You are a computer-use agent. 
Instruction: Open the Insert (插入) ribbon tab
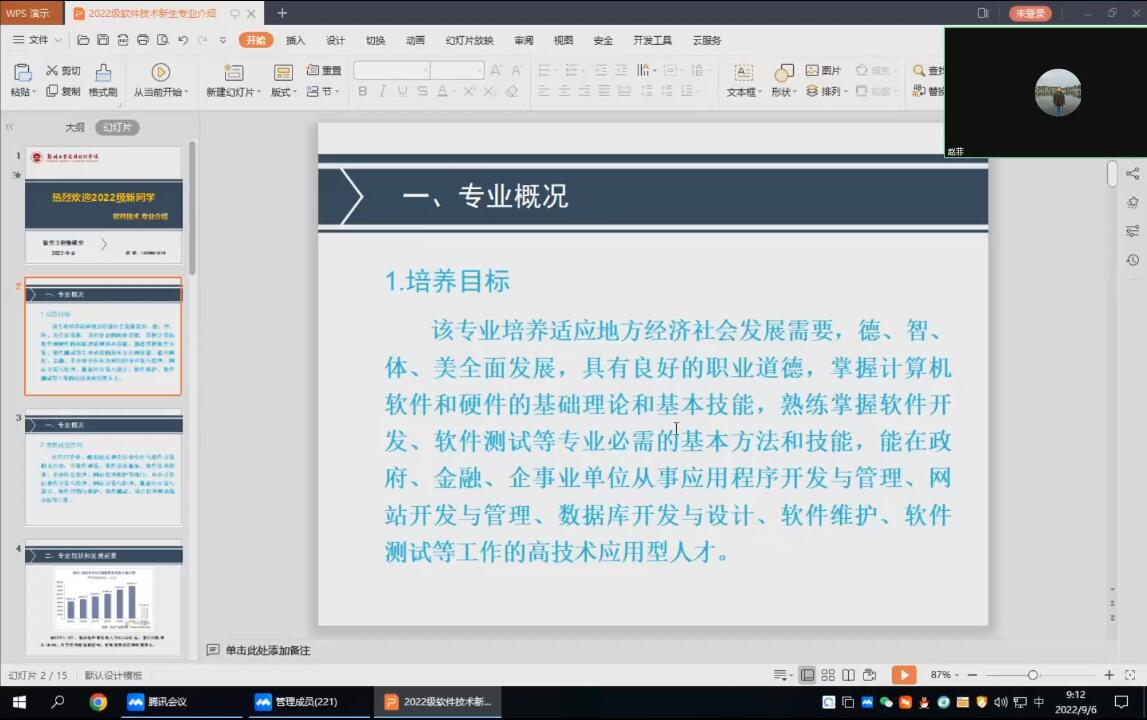(295, 40)
